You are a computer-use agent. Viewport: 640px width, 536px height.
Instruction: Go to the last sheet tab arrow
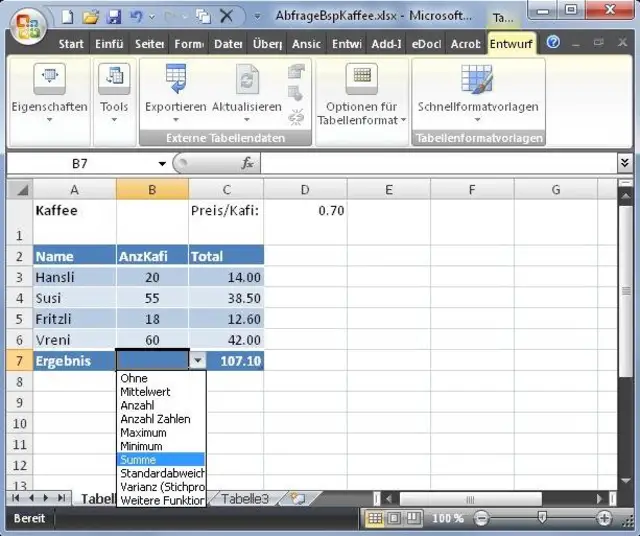61,498
